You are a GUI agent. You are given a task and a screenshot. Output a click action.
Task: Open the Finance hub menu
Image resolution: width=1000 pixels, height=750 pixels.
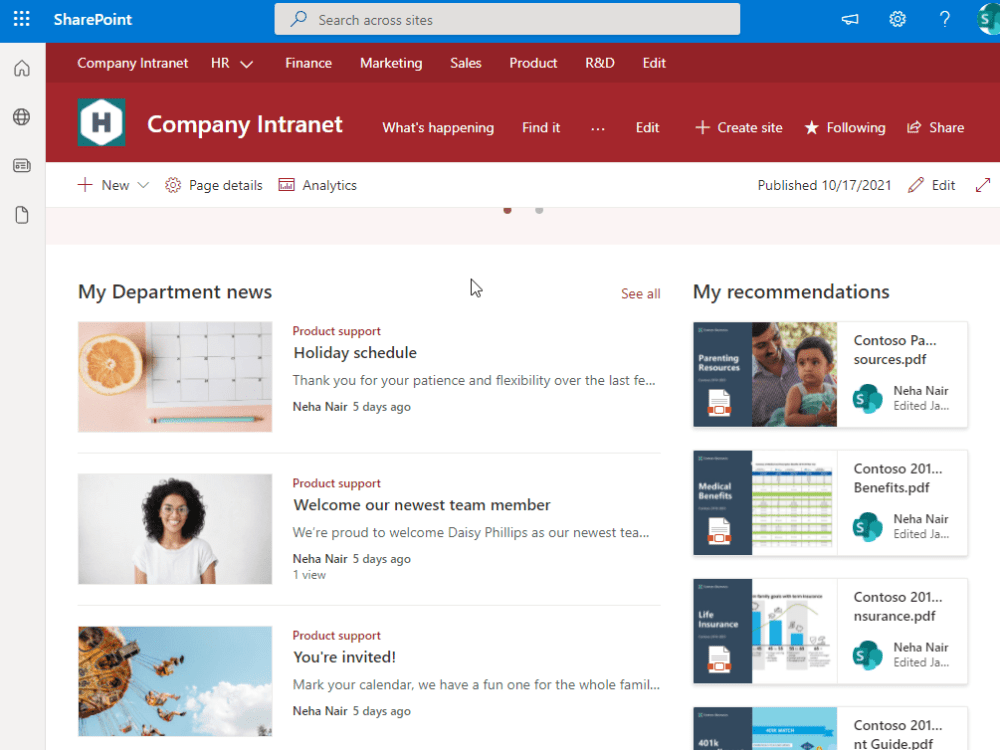click(x=308, y=63)
